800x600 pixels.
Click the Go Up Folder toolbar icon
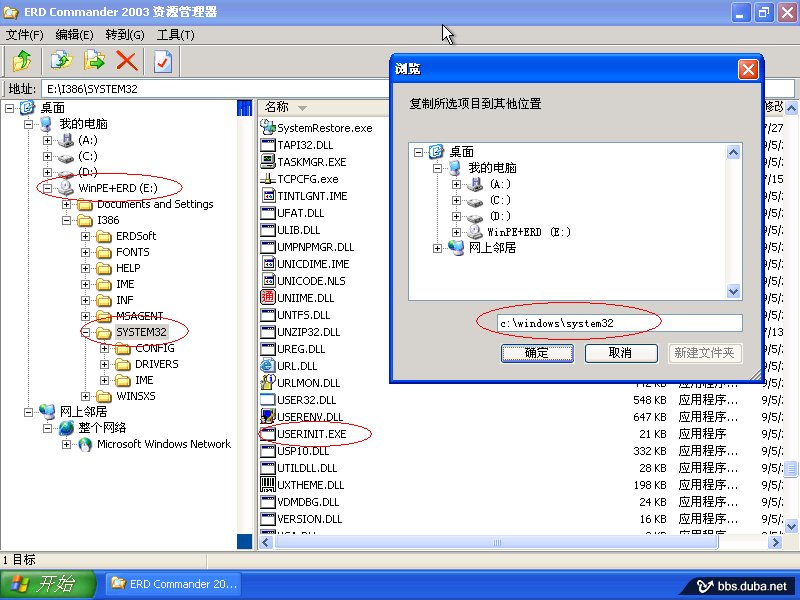22,59
